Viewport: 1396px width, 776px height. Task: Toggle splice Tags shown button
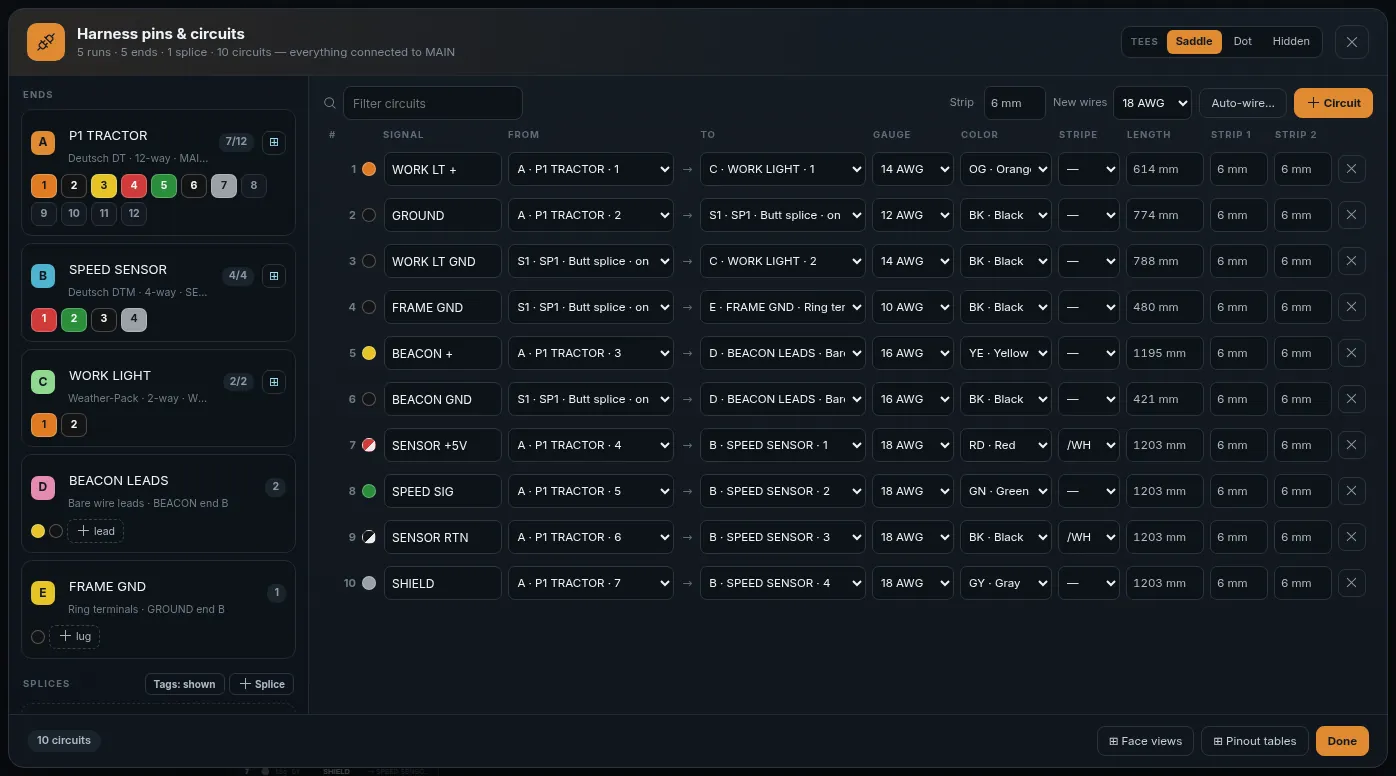coord(184,684)
